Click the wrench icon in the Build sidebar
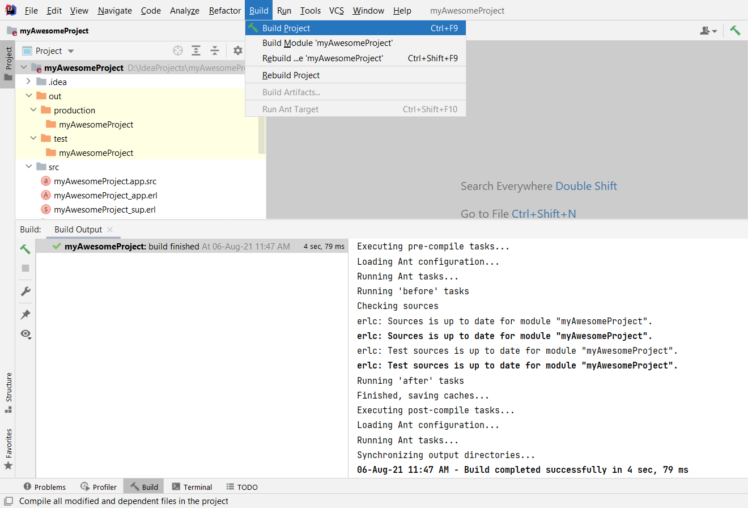This screenshot has height=508, width=748. tap(25, 291)
